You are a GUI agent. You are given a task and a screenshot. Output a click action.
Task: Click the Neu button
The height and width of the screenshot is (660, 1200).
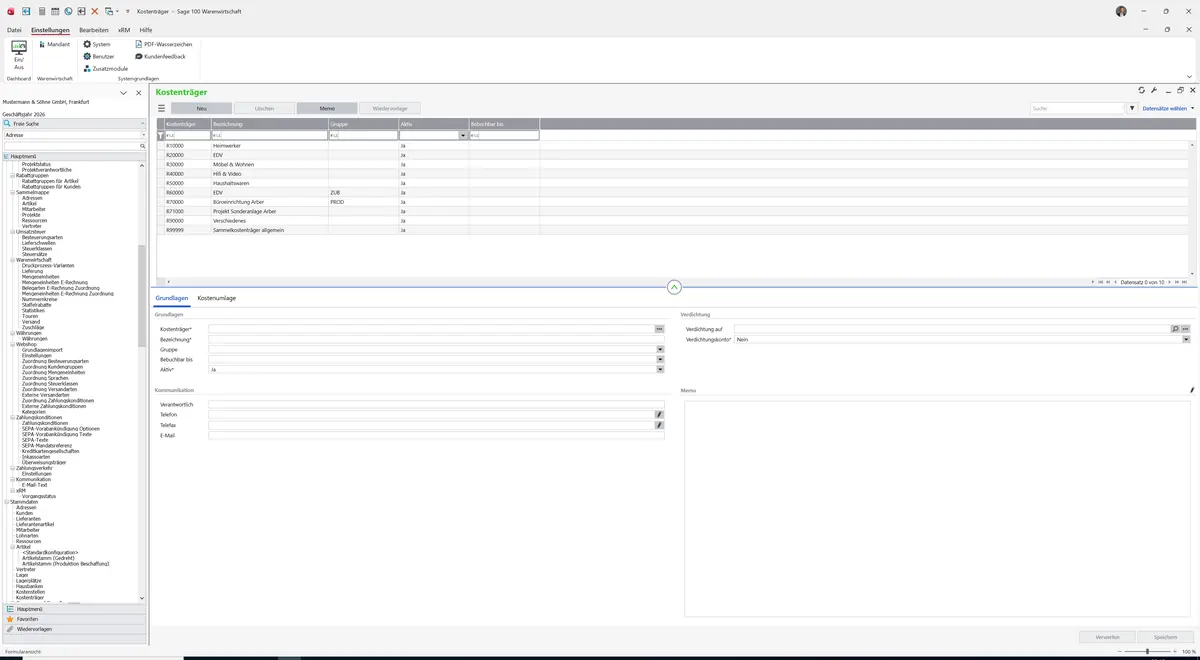coord(201,108)
